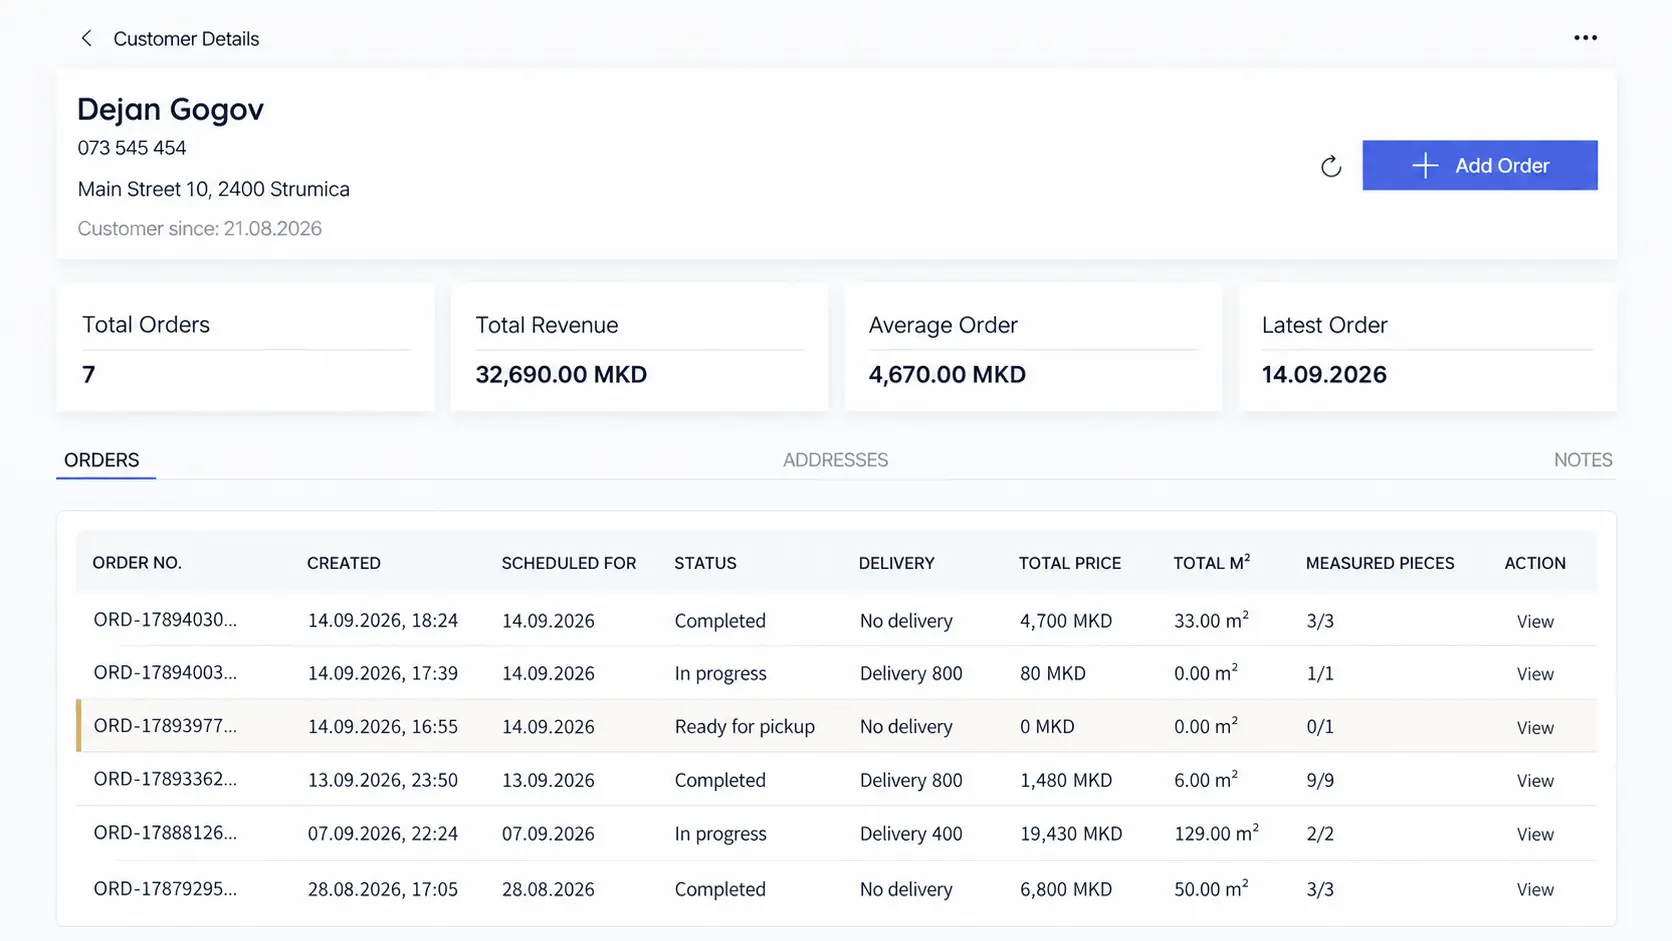Click the CREATED column header
Image resolution: width=1672 pixels, height=941 pixels.
344,563
